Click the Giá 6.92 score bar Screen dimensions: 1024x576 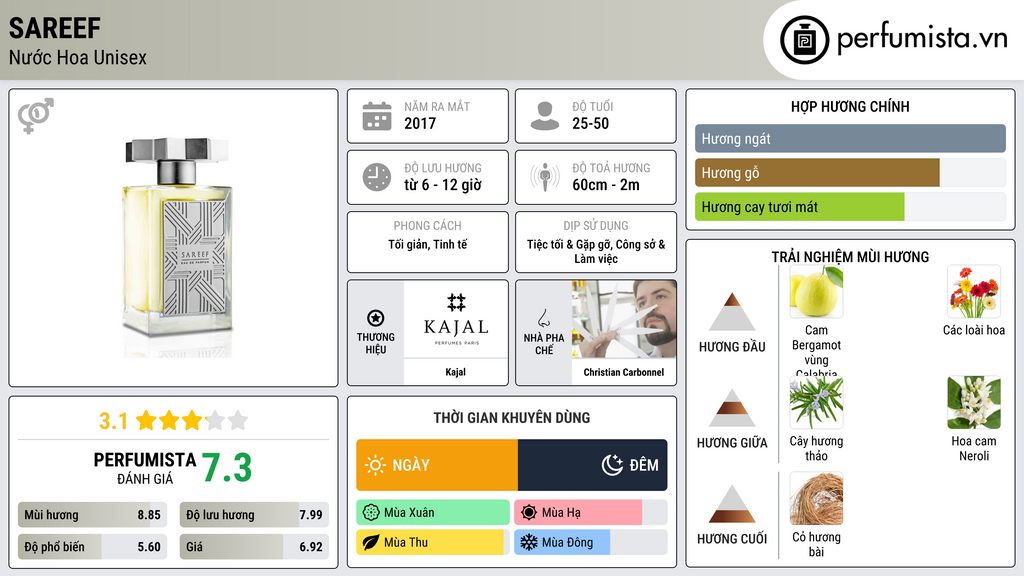(254, 547)
